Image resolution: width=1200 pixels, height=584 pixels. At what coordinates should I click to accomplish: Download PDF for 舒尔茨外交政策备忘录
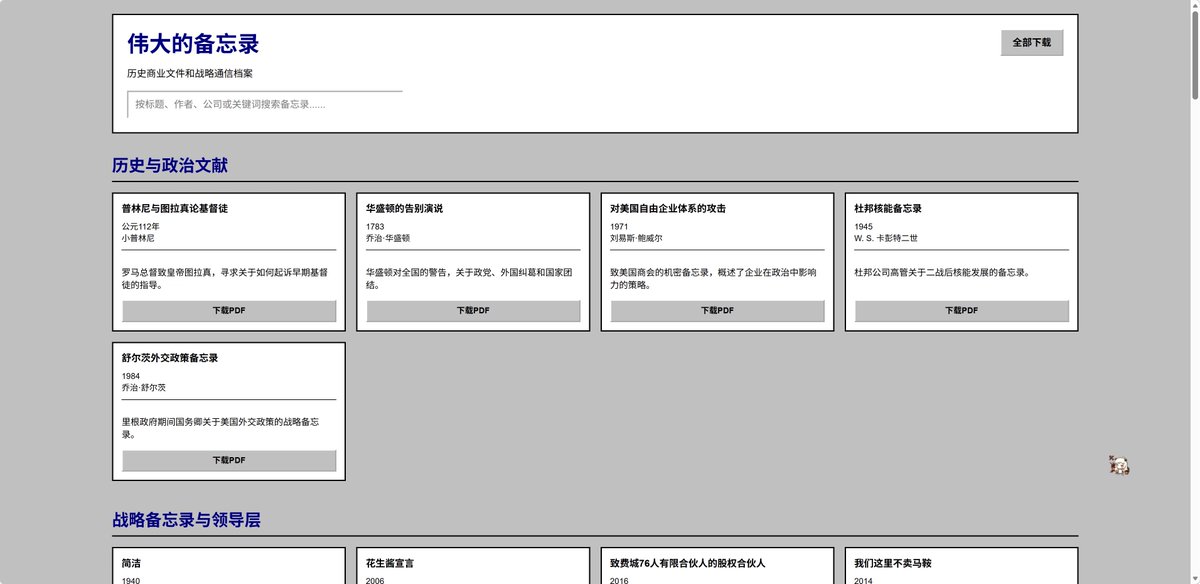229,461
